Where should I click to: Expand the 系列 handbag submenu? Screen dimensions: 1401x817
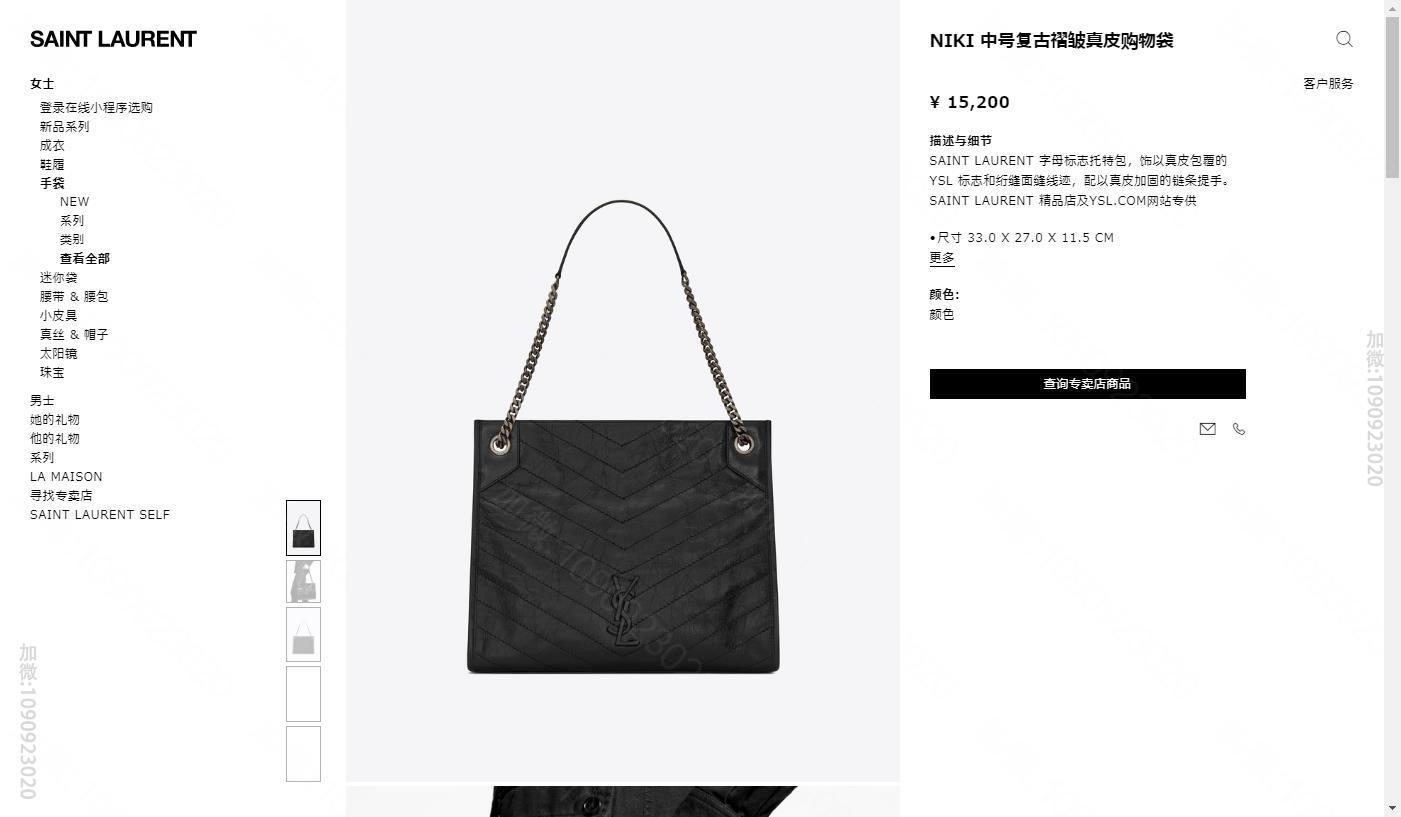[72, 220]
